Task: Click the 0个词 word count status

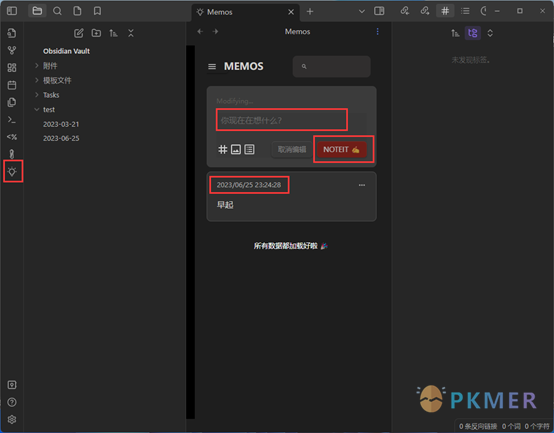Action: coord(511,427)
